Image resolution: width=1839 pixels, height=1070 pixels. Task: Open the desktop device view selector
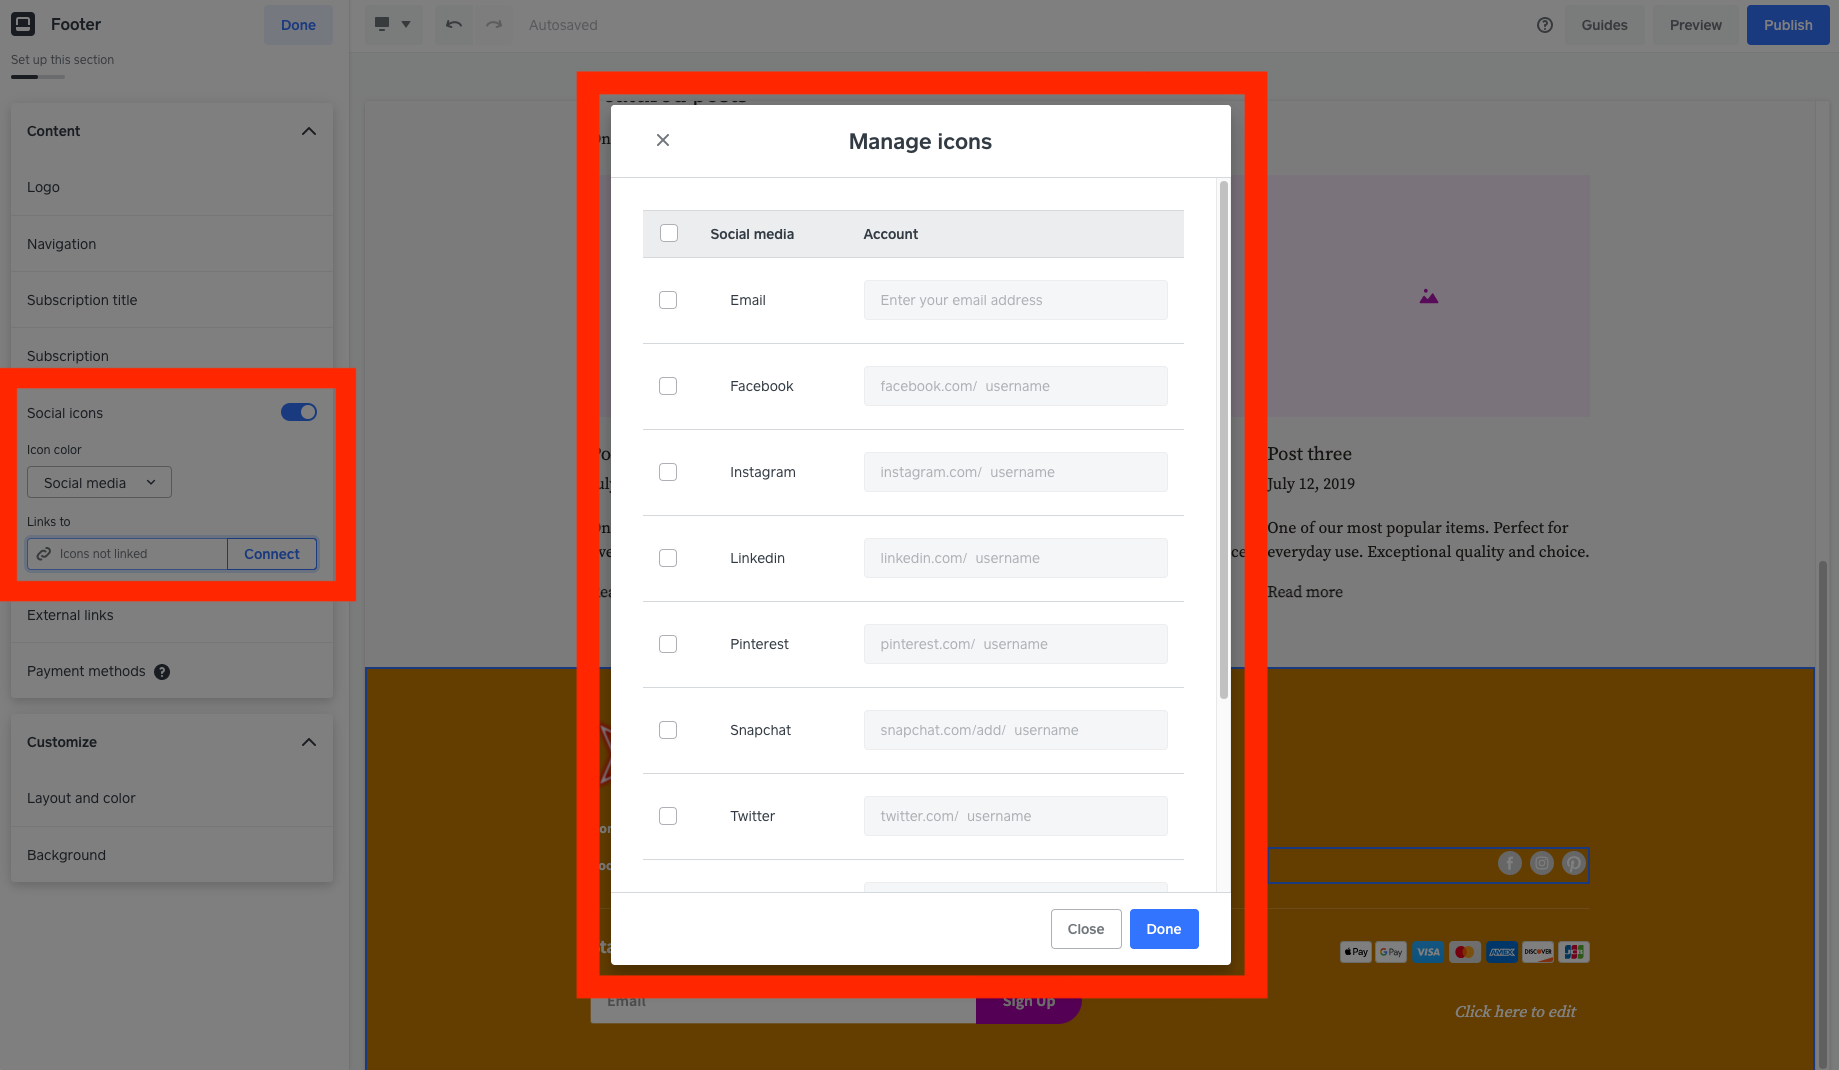[392, 24]
